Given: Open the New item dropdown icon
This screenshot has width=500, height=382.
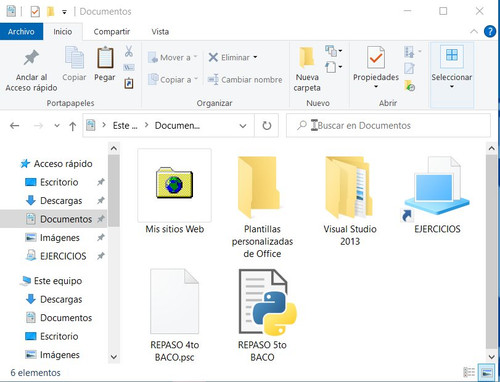Looking at the screenshot, I should [333, 51].
